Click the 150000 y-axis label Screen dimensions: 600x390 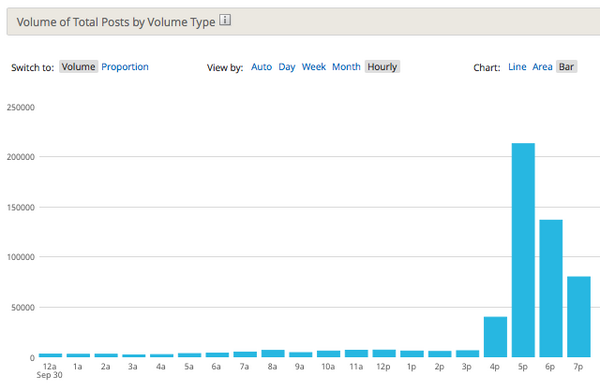coord(21,207)
